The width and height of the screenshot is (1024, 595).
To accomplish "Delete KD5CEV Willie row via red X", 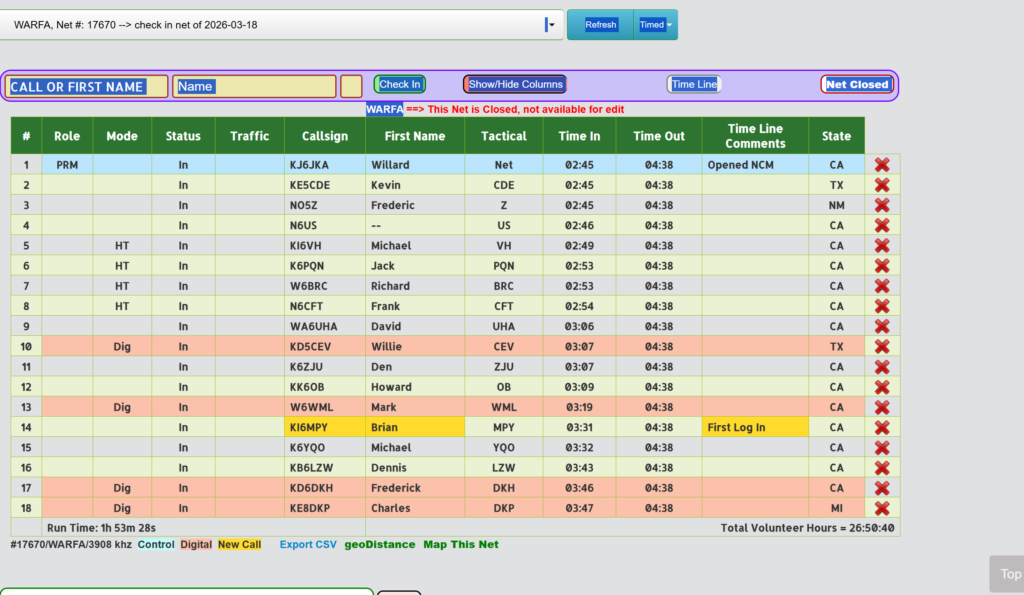I will pos(882,347).
